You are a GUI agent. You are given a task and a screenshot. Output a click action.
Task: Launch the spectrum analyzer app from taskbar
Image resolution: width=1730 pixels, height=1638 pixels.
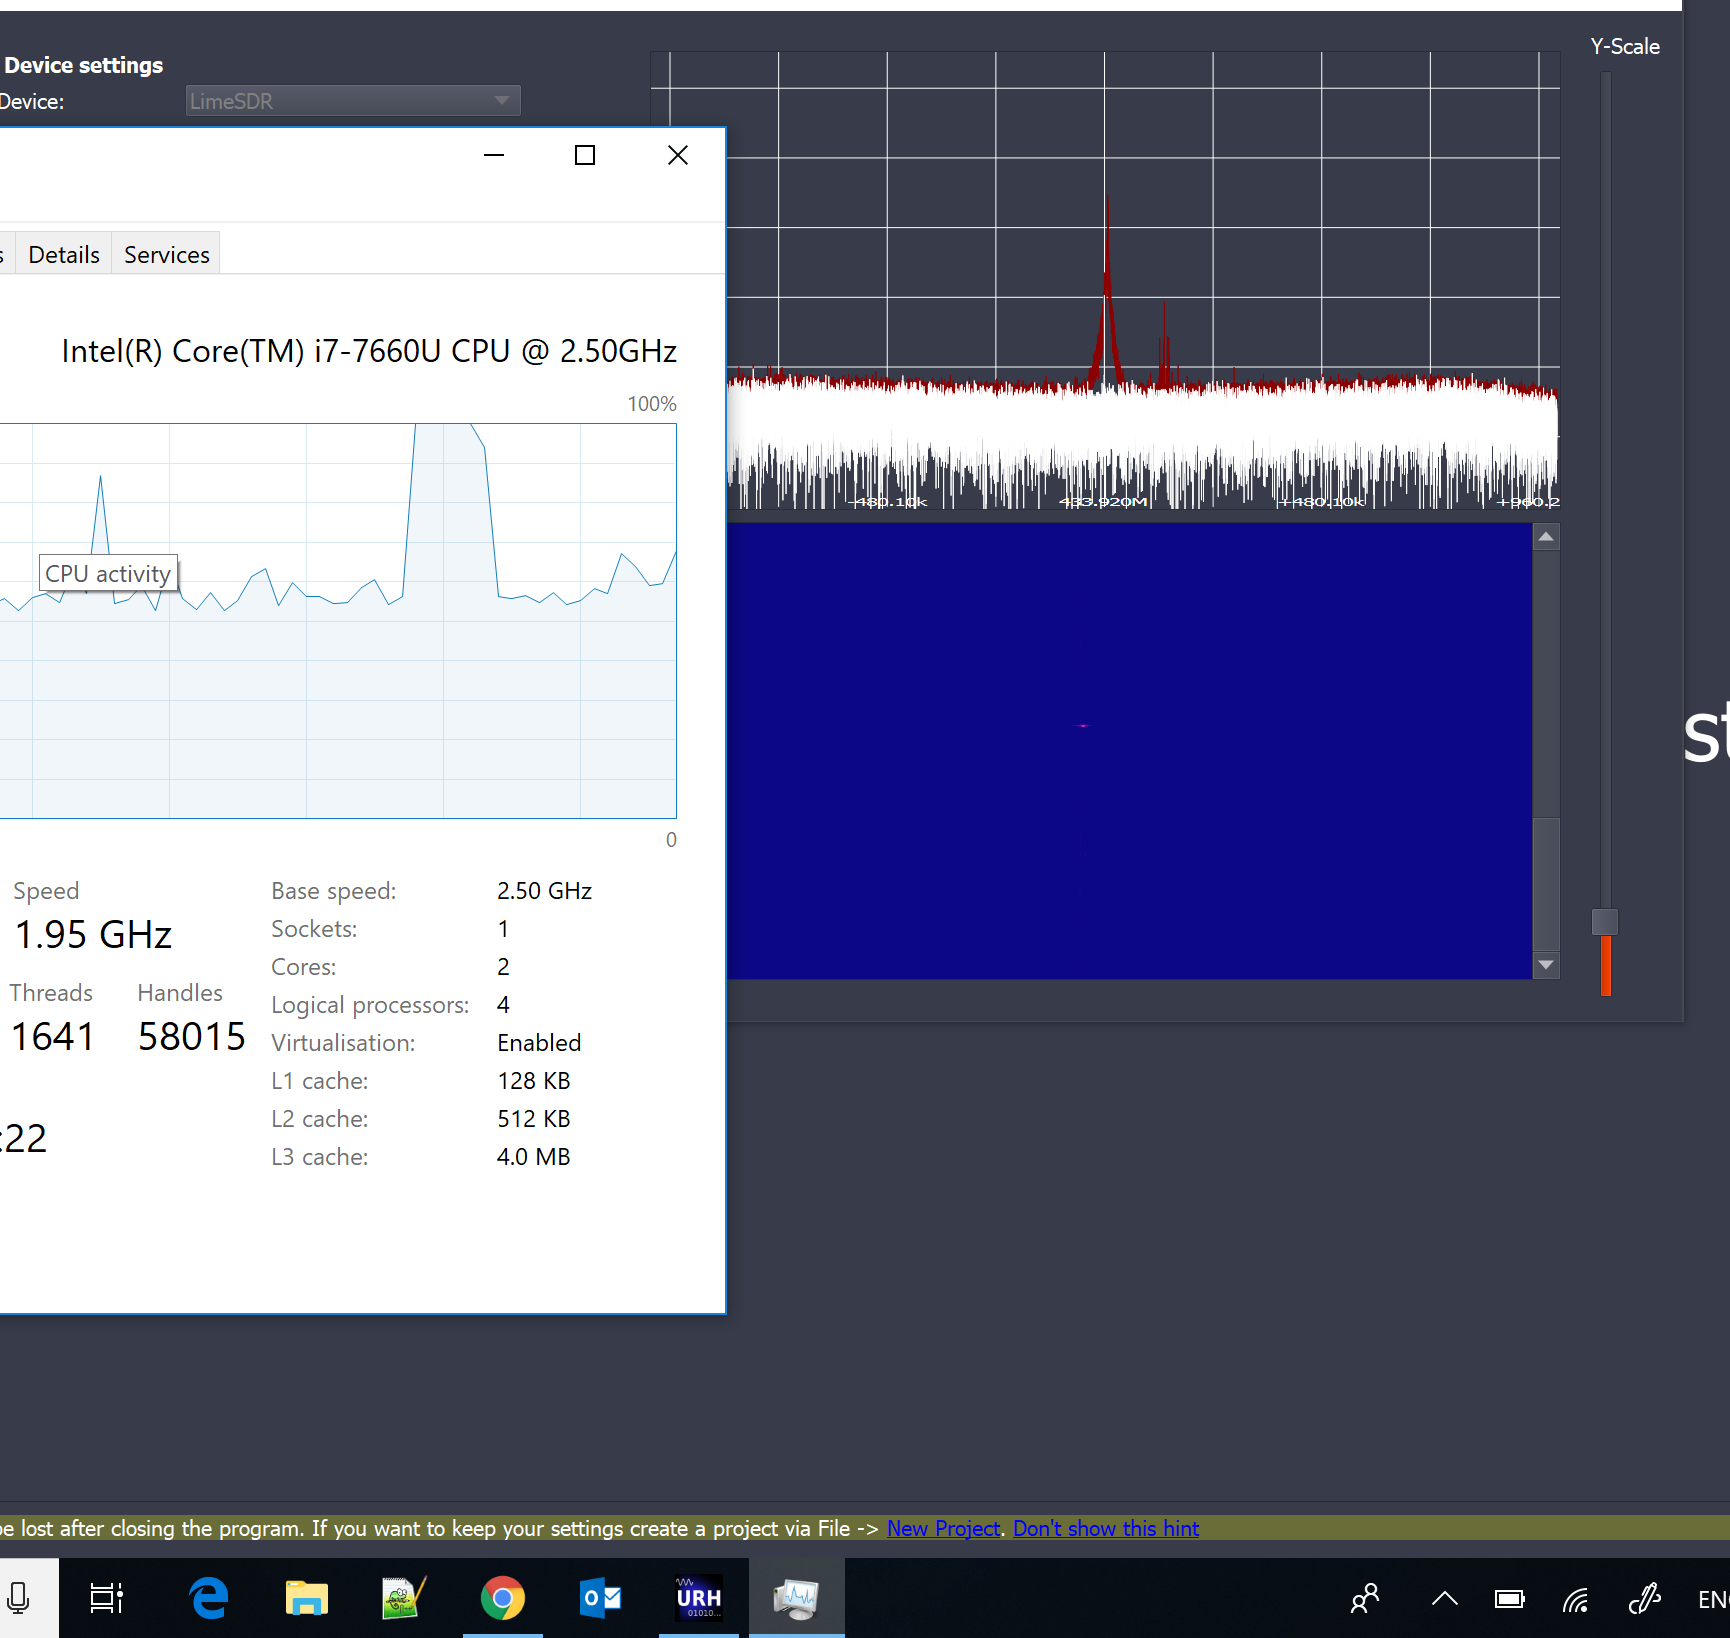[x=796, y=1597]
